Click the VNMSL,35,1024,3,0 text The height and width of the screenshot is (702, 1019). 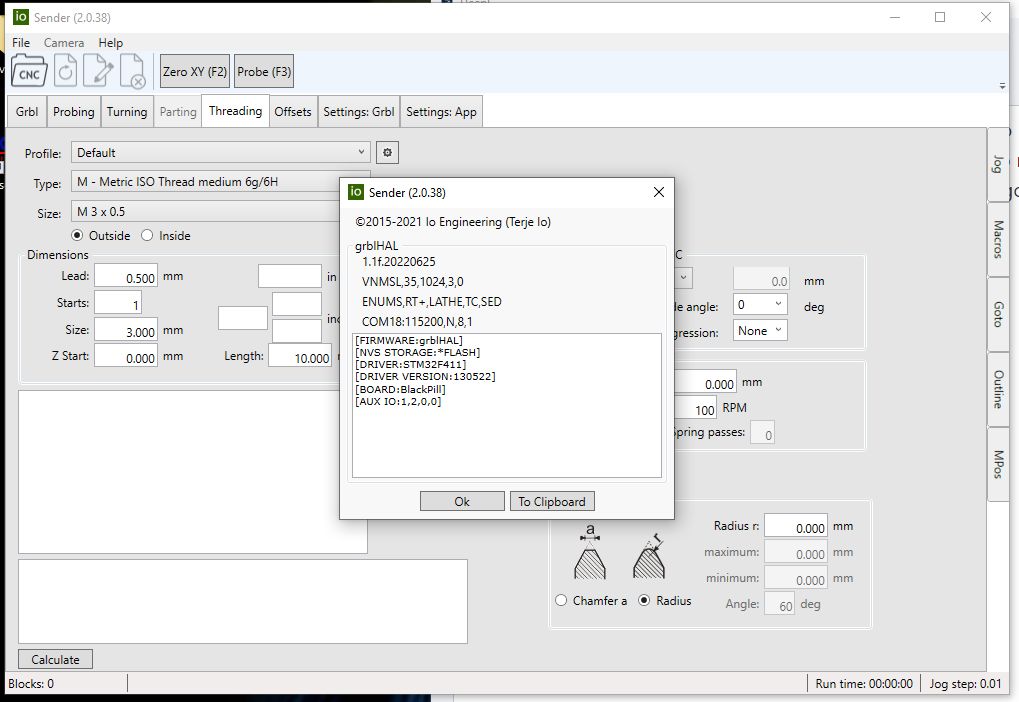click(x=413, y=282)
